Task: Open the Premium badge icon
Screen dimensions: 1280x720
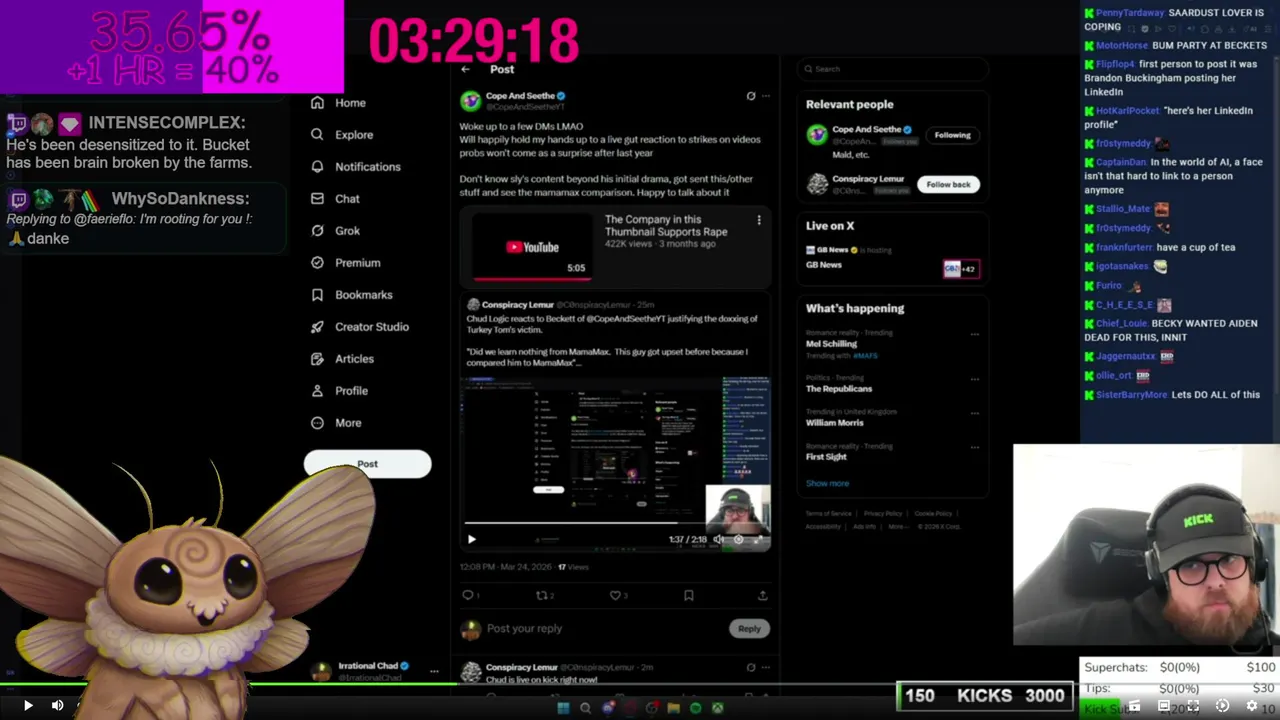Action: pos(317,263)
